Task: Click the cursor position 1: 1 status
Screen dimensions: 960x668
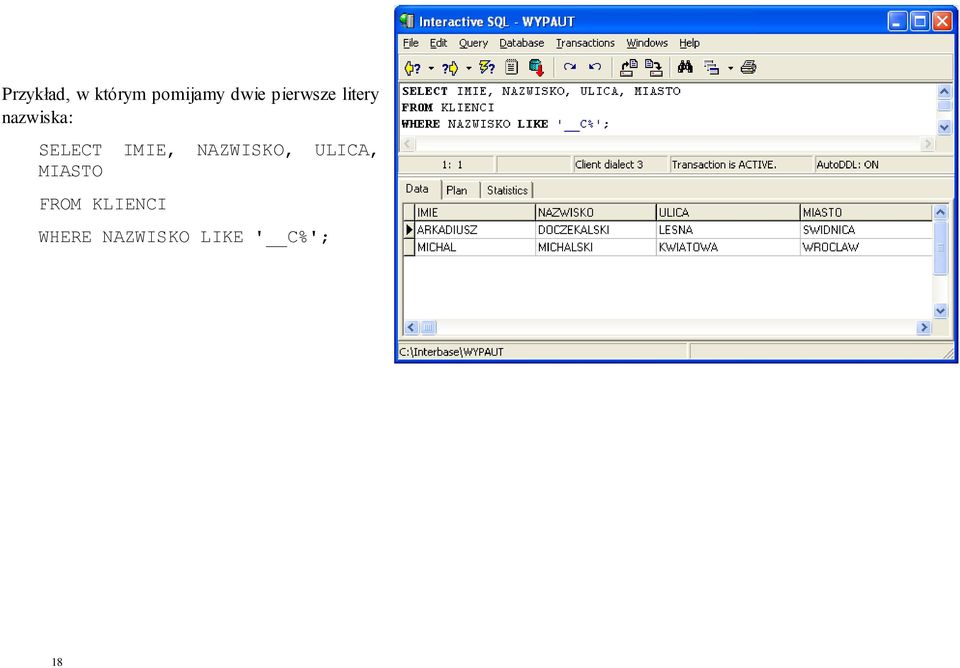Action: coord(452,165)
